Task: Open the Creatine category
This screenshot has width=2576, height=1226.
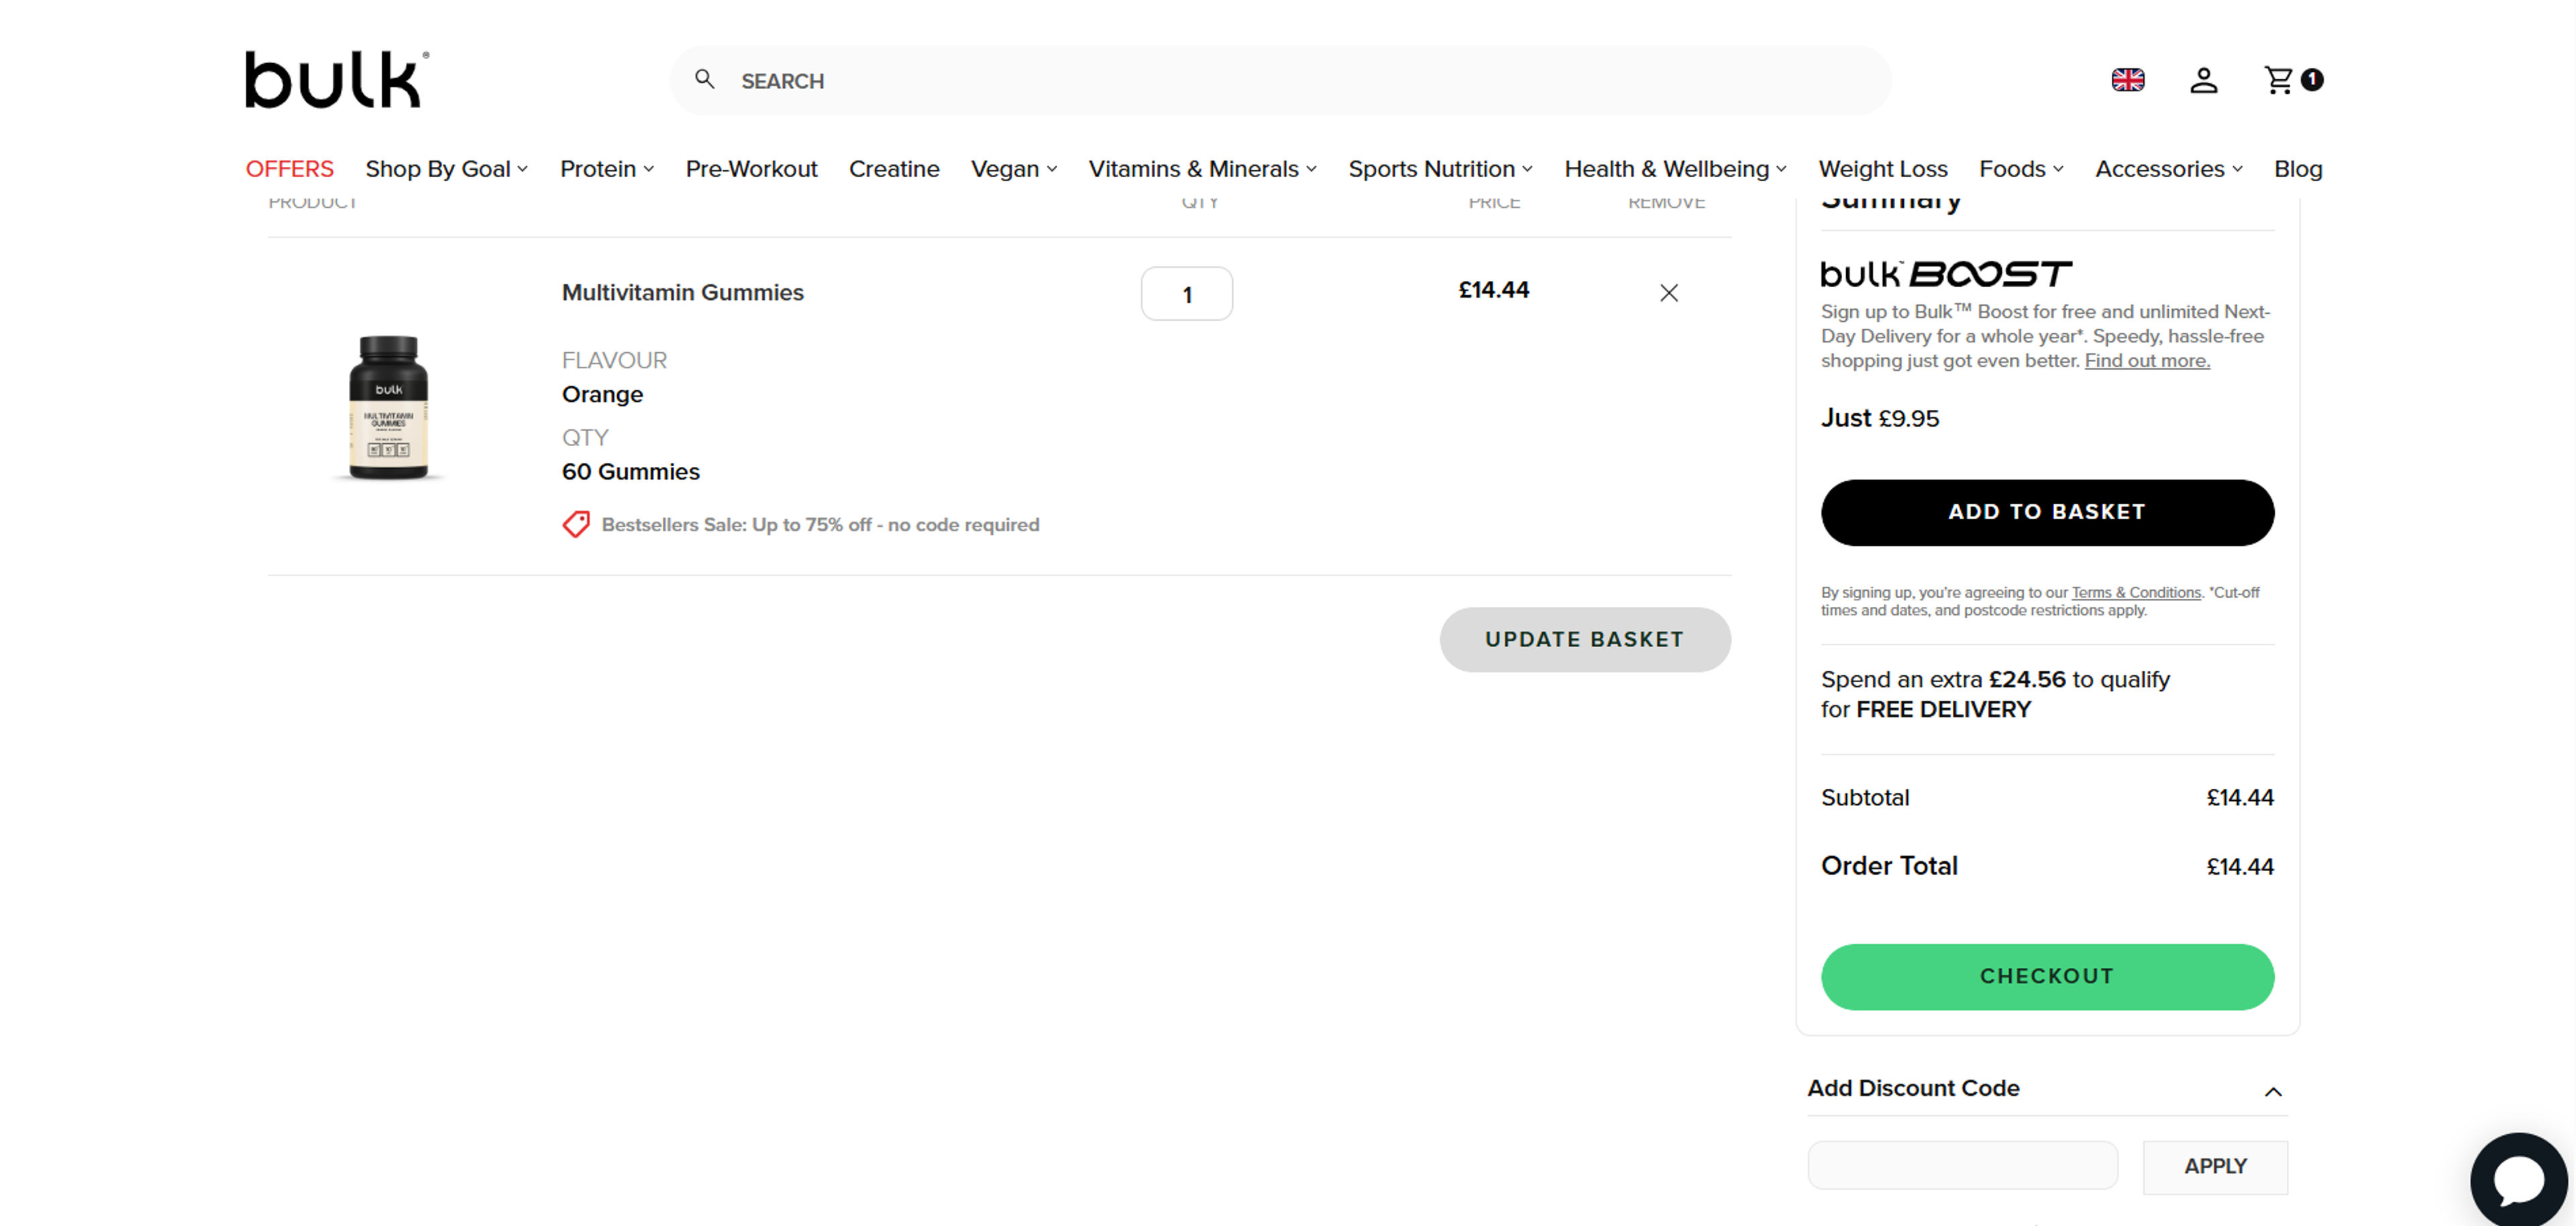Action: coord(894,169)
